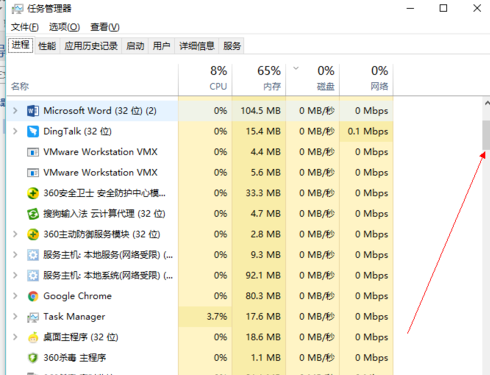Open the 选项(O) menu
The image size is (490, 375).
(x=64, y=27)
